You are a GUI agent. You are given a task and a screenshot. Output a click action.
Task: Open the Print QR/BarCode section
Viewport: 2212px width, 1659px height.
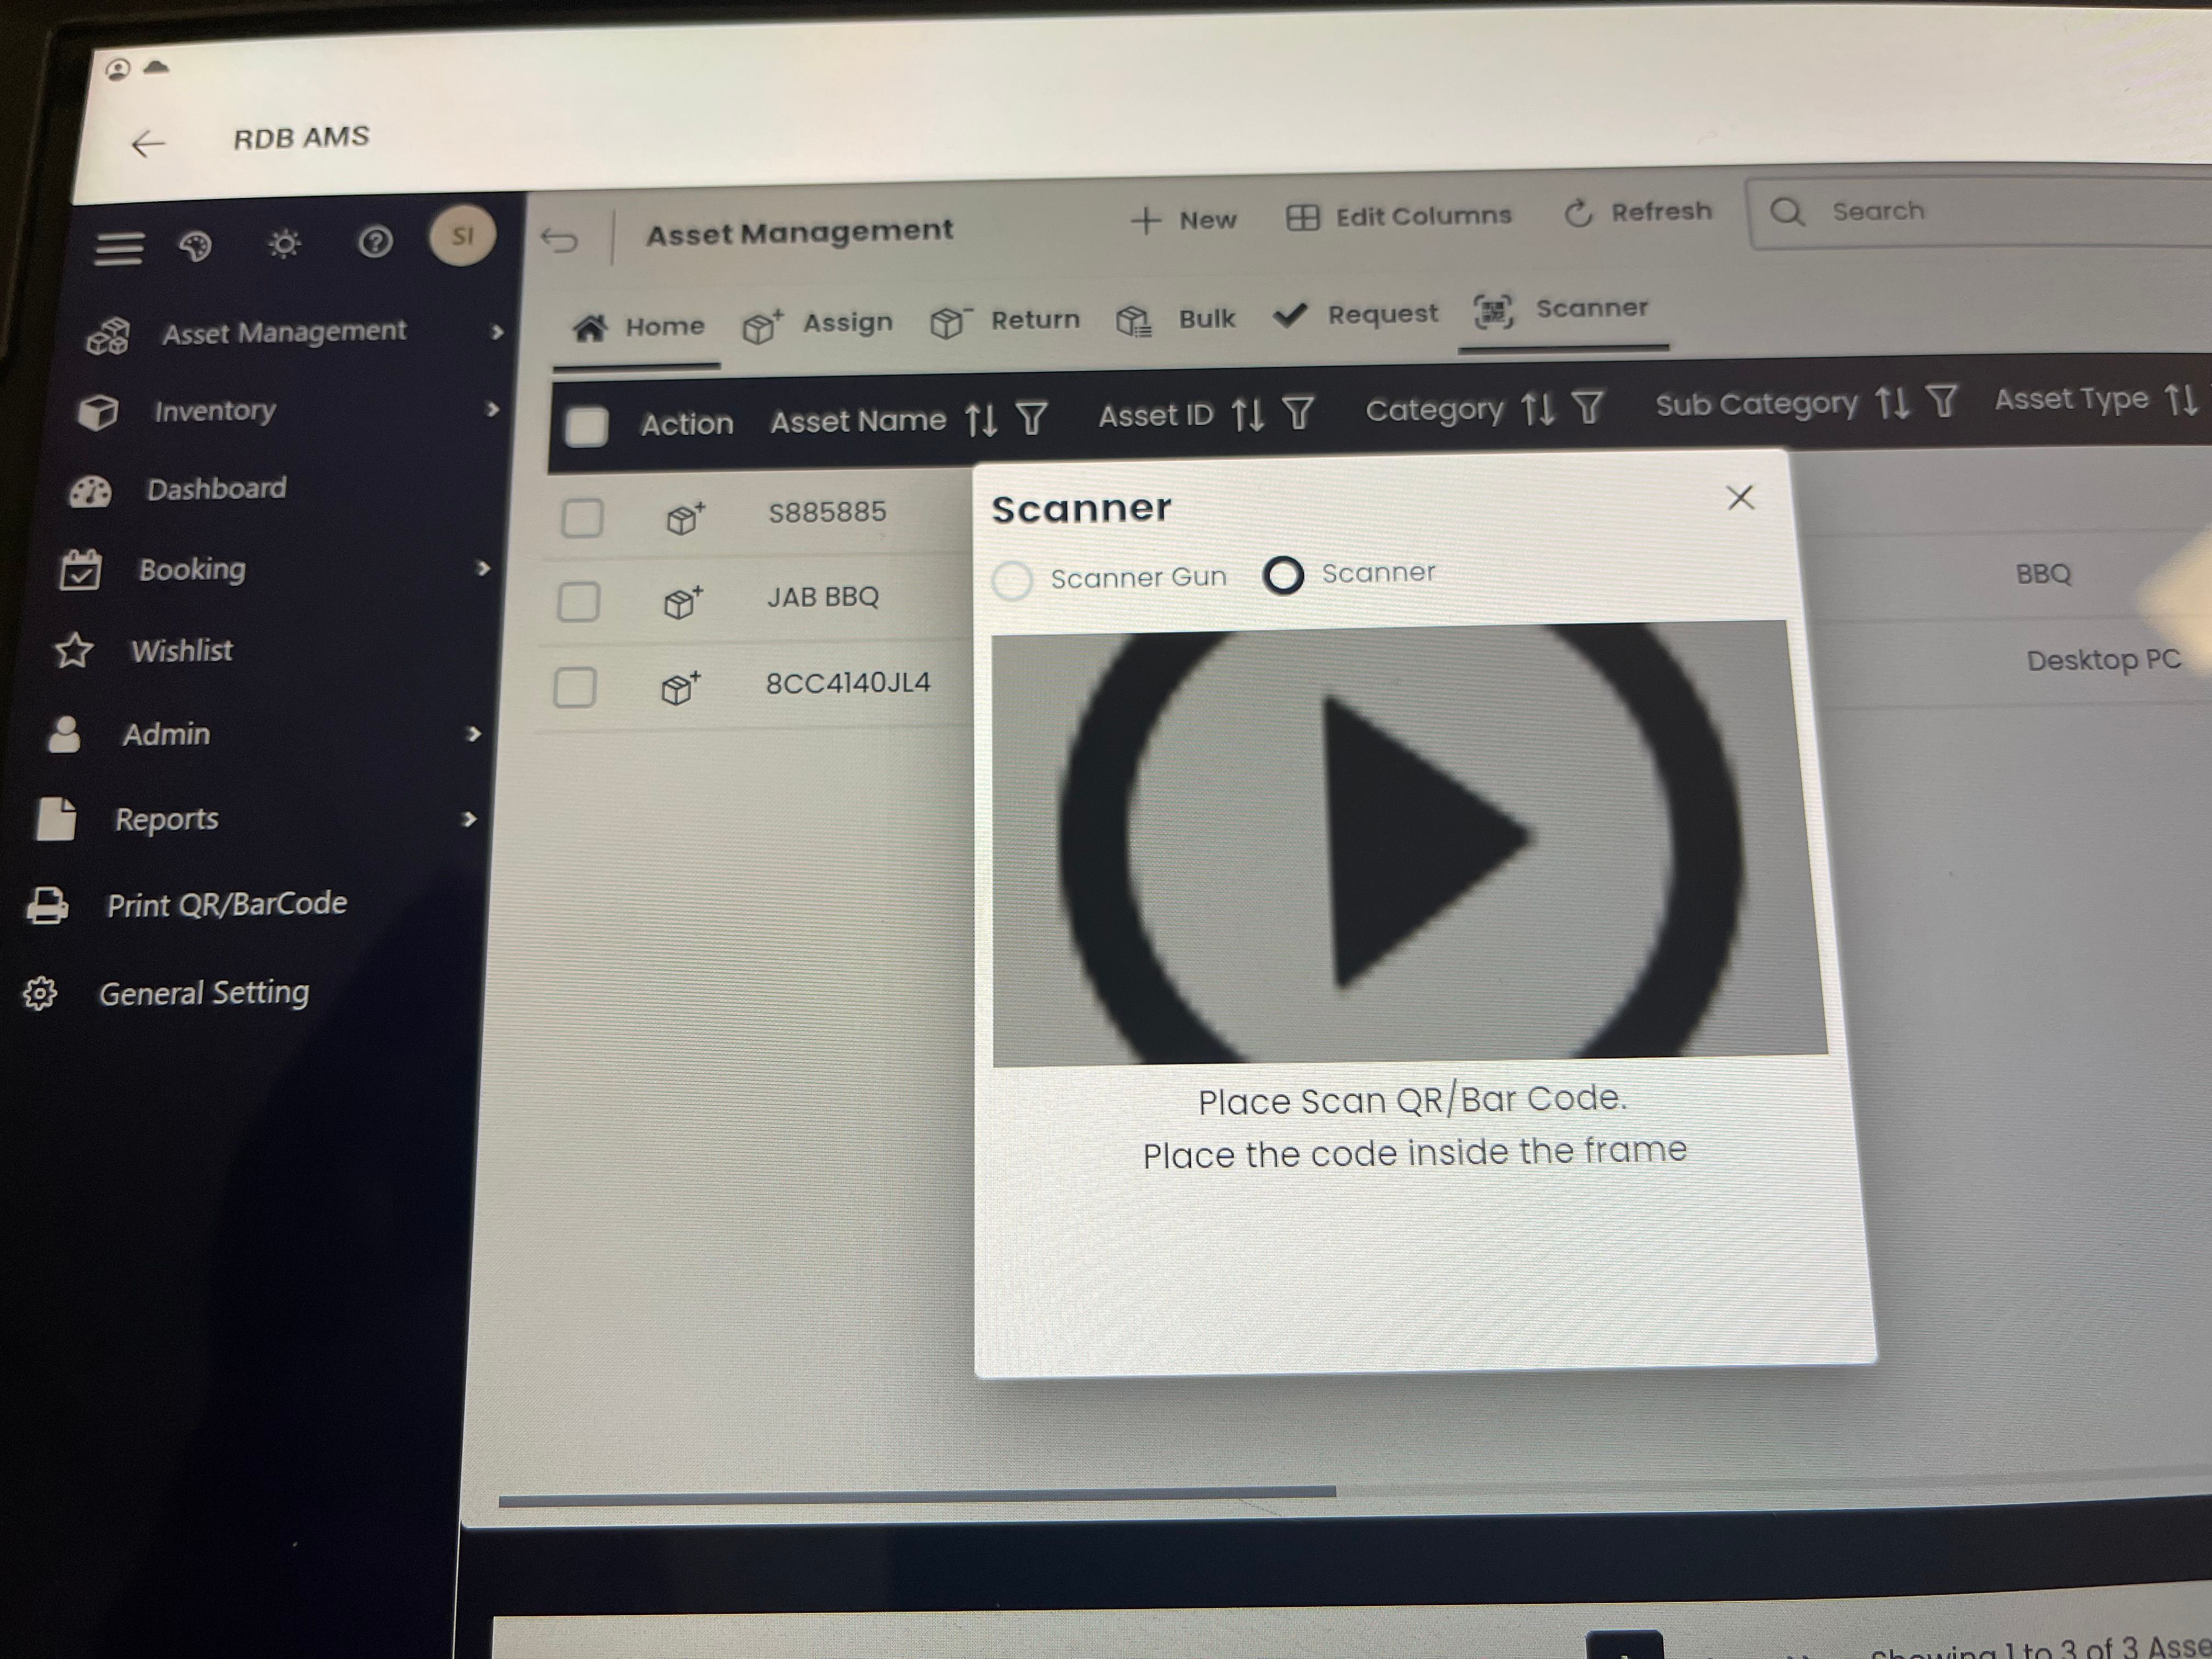(227, 903)
